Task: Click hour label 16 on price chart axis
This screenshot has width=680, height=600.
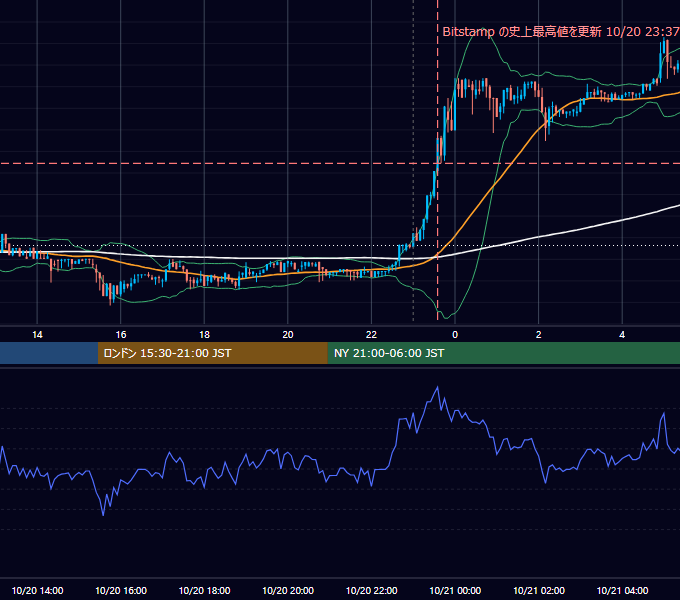Action: 121,335
